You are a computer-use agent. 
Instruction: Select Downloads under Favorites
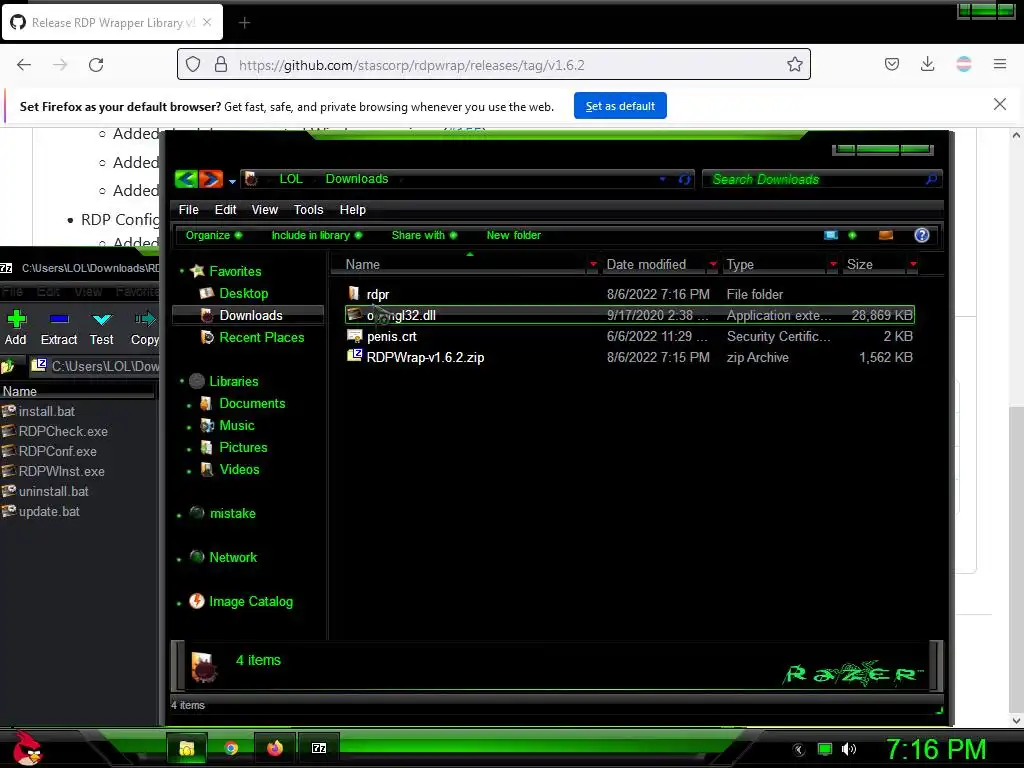click(250, 315)
